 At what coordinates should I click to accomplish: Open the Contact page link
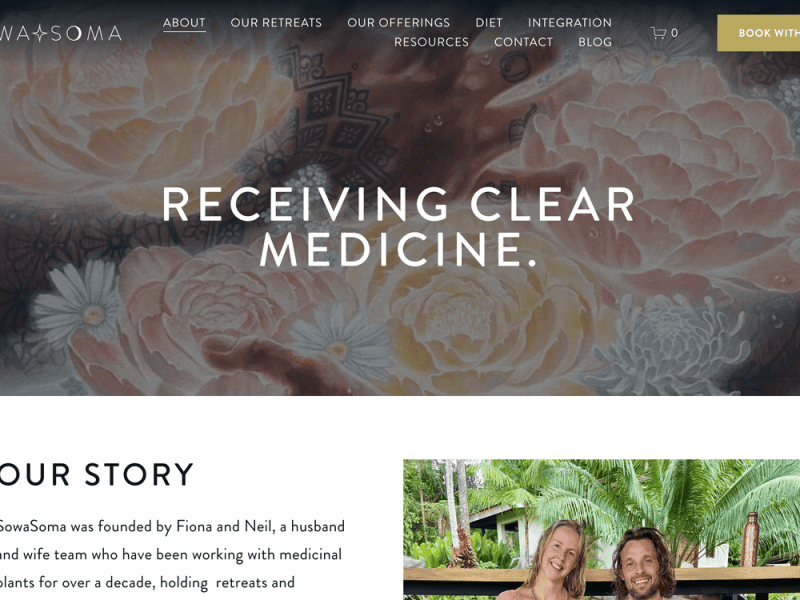pos(523,42)
